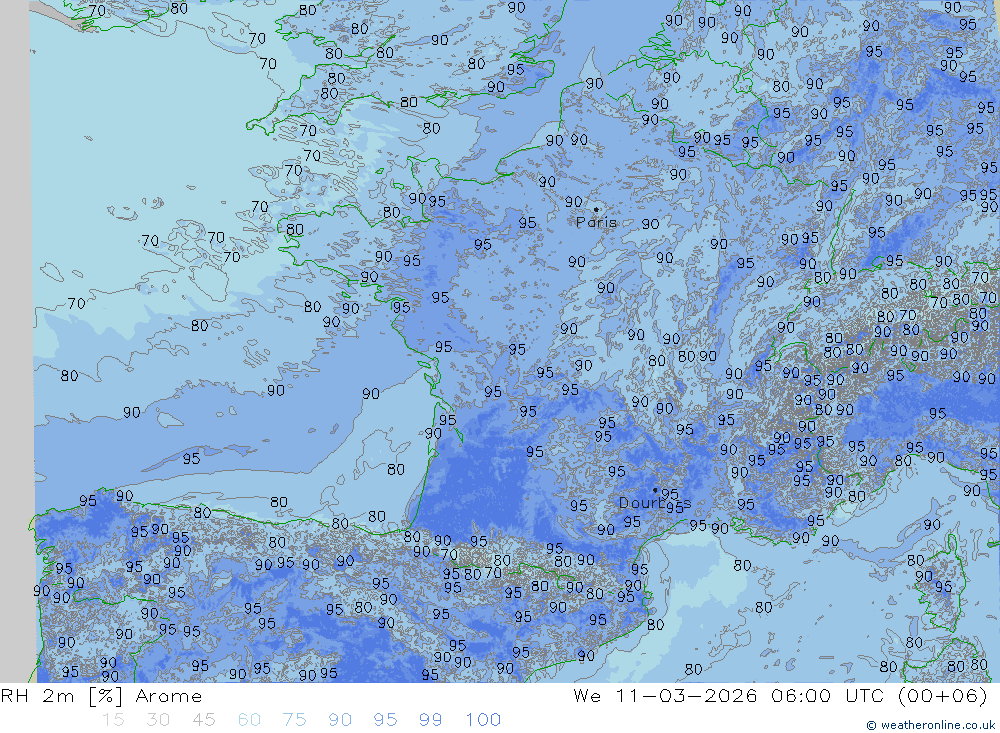
Task: Select legend value 30
Action: [158, 720]
